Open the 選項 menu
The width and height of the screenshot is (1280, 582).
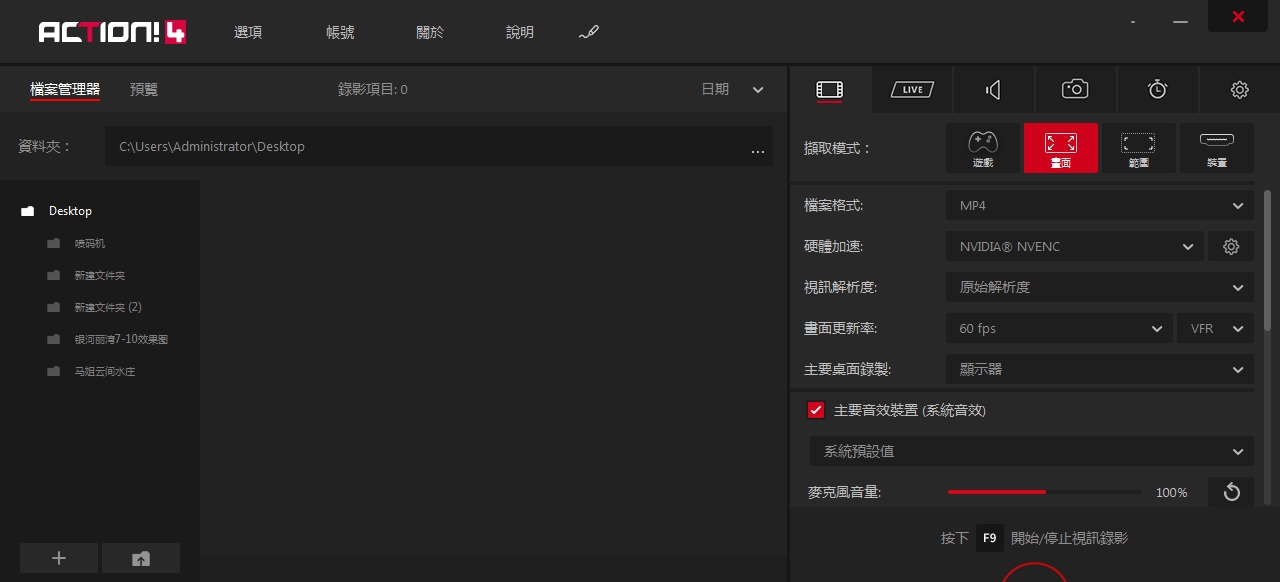click(x=247, y=32)
